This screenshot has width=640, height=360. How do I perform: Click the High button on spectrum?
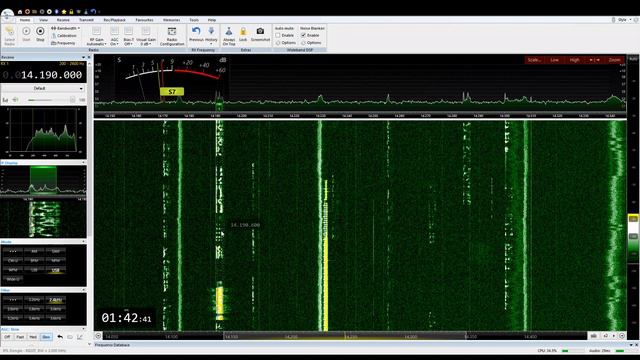click(x=574, y=60)
